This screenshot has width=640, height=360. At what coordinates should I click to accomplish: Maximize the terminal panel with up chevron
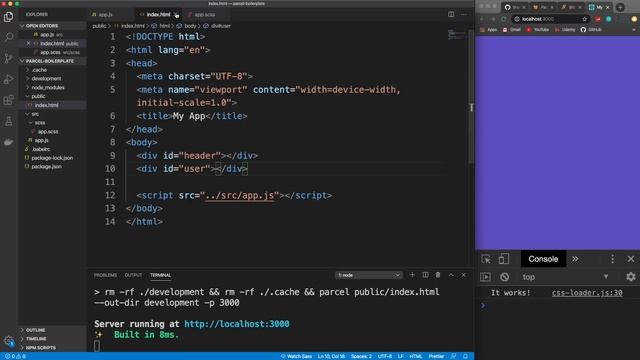pyautogui.click(x=451, y=275)
